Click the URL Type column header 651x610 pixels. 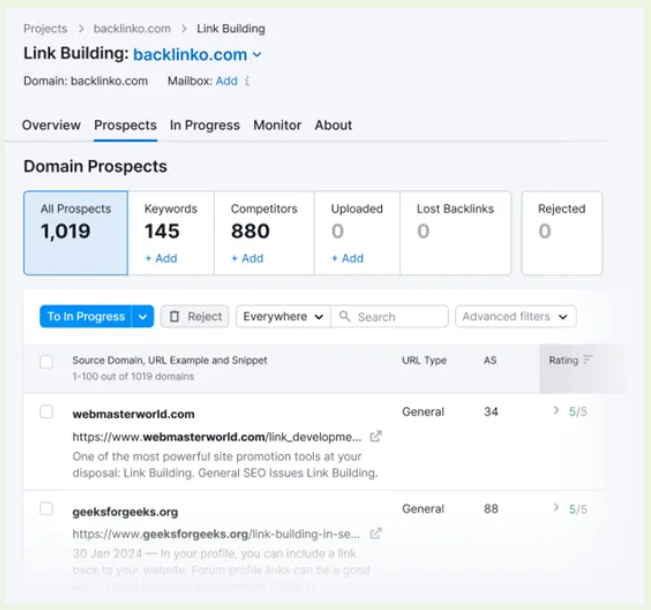[424, 360]
